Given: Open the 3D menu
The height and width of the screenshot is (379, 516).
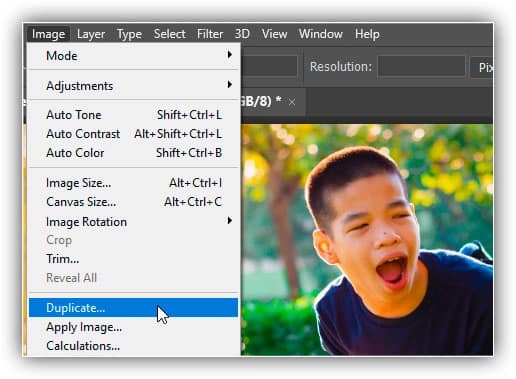Looking at the screenshot, I should pos(242,34).
